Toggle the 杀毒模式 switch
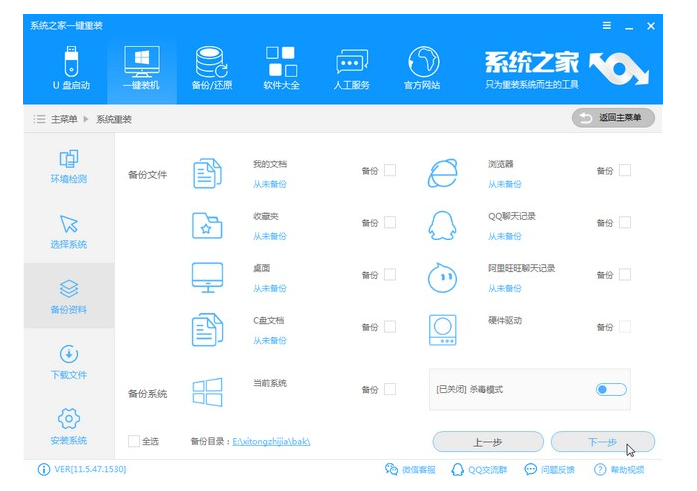The height and width of the screenshot is (491, 697). coord(610,389)
